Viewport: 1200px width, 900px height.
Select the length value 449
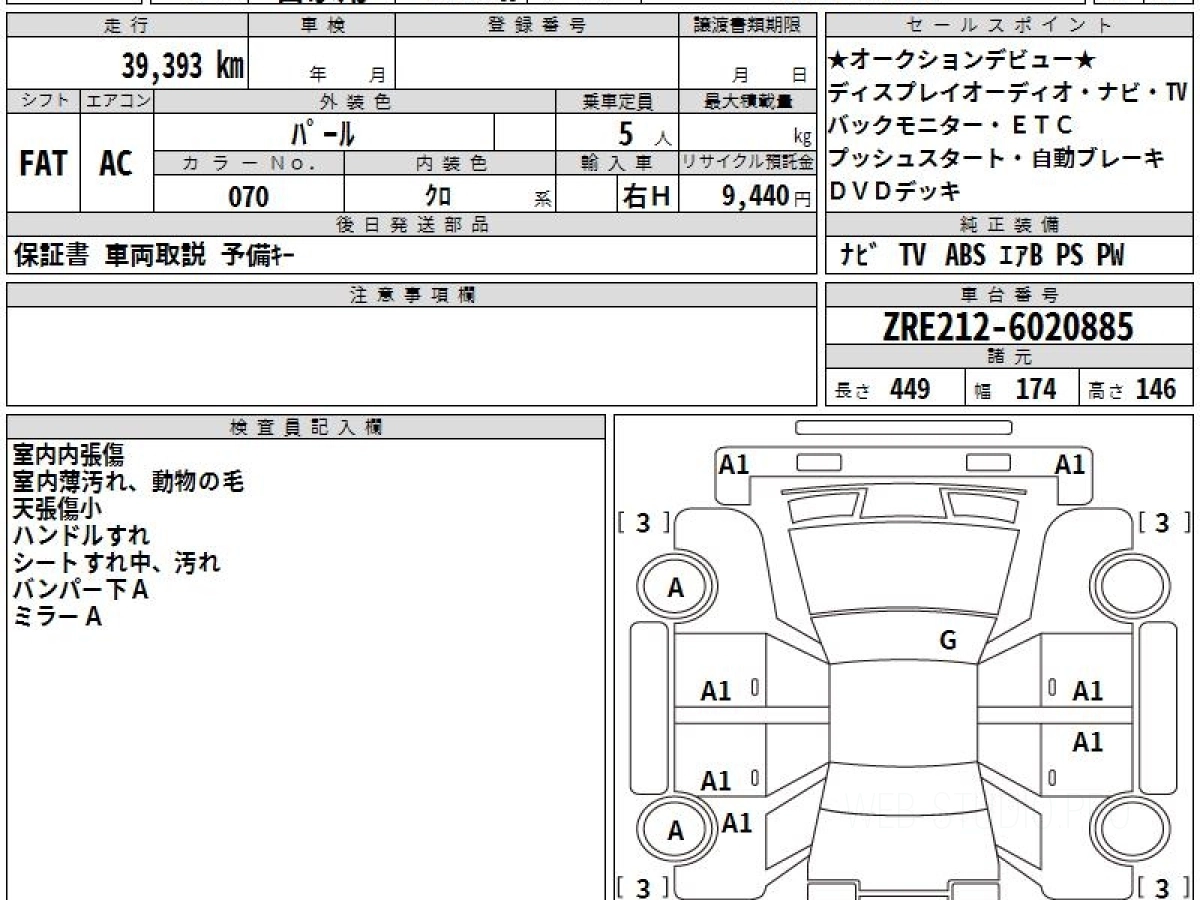[910, 388]
